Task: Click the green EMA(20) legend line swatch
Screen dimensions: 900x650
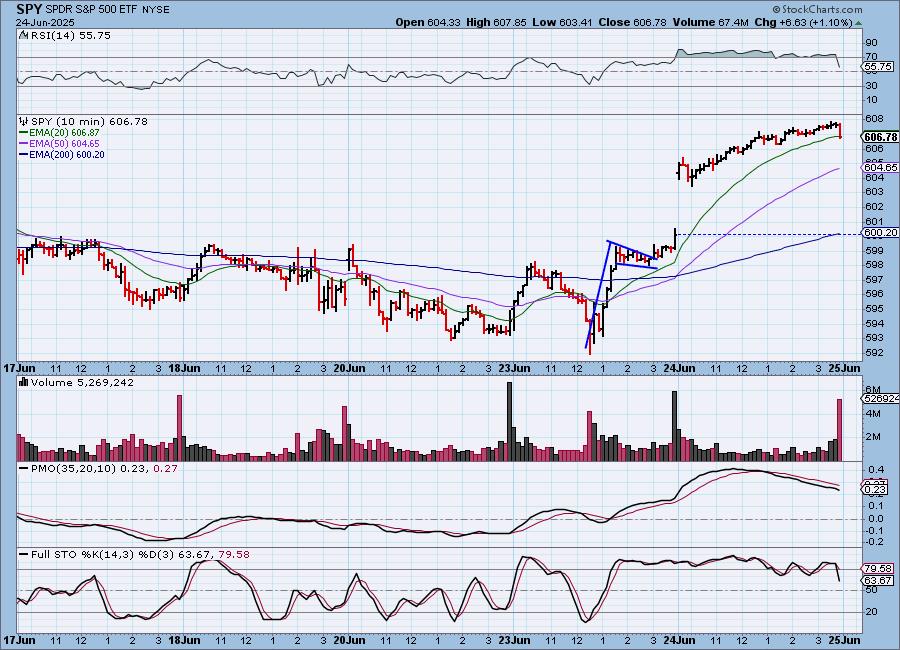Action: [x=24, y=133]
